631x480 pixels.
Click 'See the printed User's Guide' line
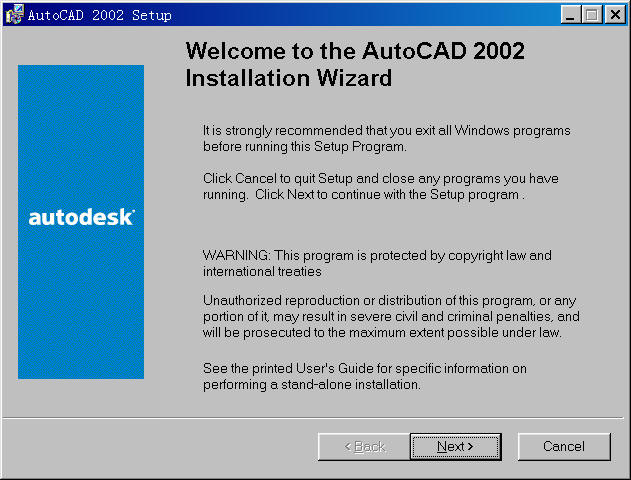(x=365, y=369)
